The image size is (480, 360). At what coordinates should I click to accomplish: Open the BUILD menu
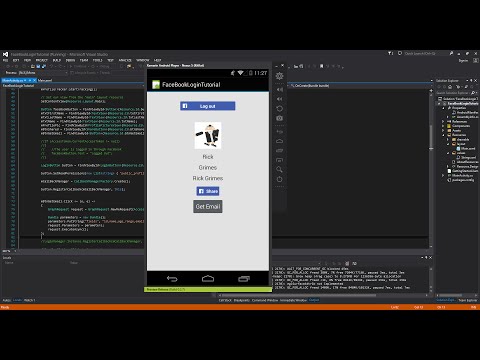coord(57,60)
